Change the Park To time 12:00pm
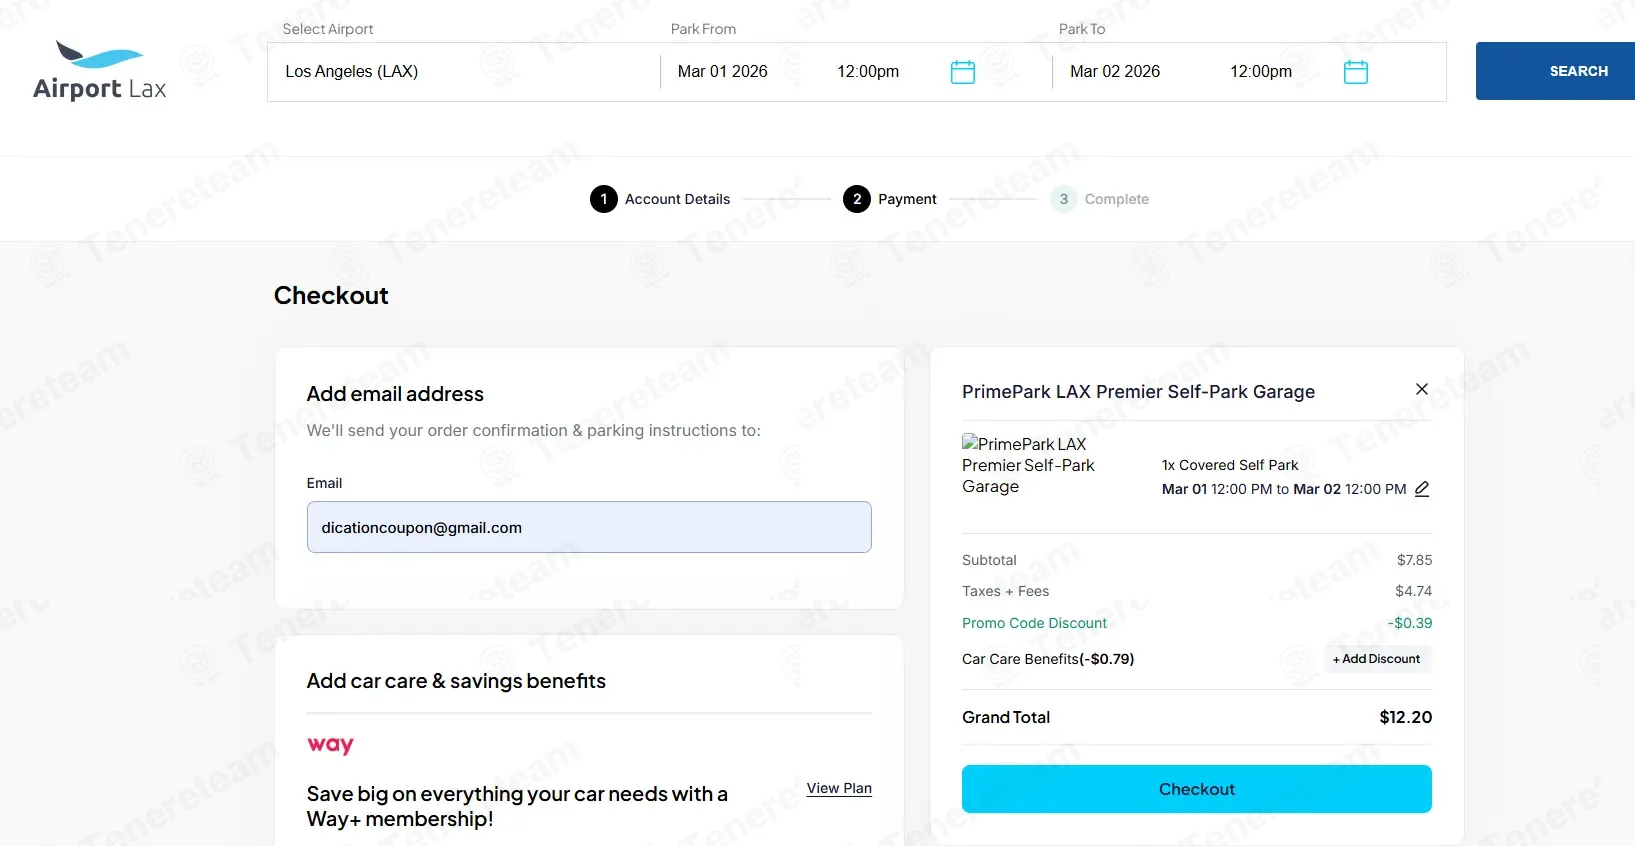The width and height of the screenshot is (1635, 846). 1261,72
